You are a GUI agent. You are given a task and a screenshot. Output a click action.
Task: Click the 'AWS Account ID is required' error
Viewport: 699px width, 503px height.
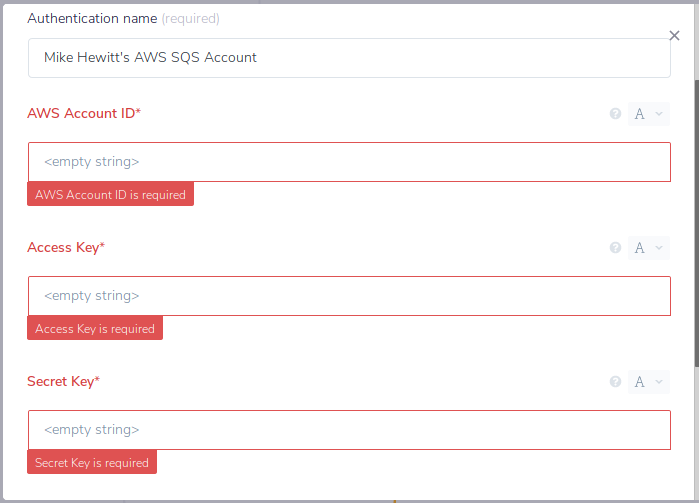(x=110, y=195)
